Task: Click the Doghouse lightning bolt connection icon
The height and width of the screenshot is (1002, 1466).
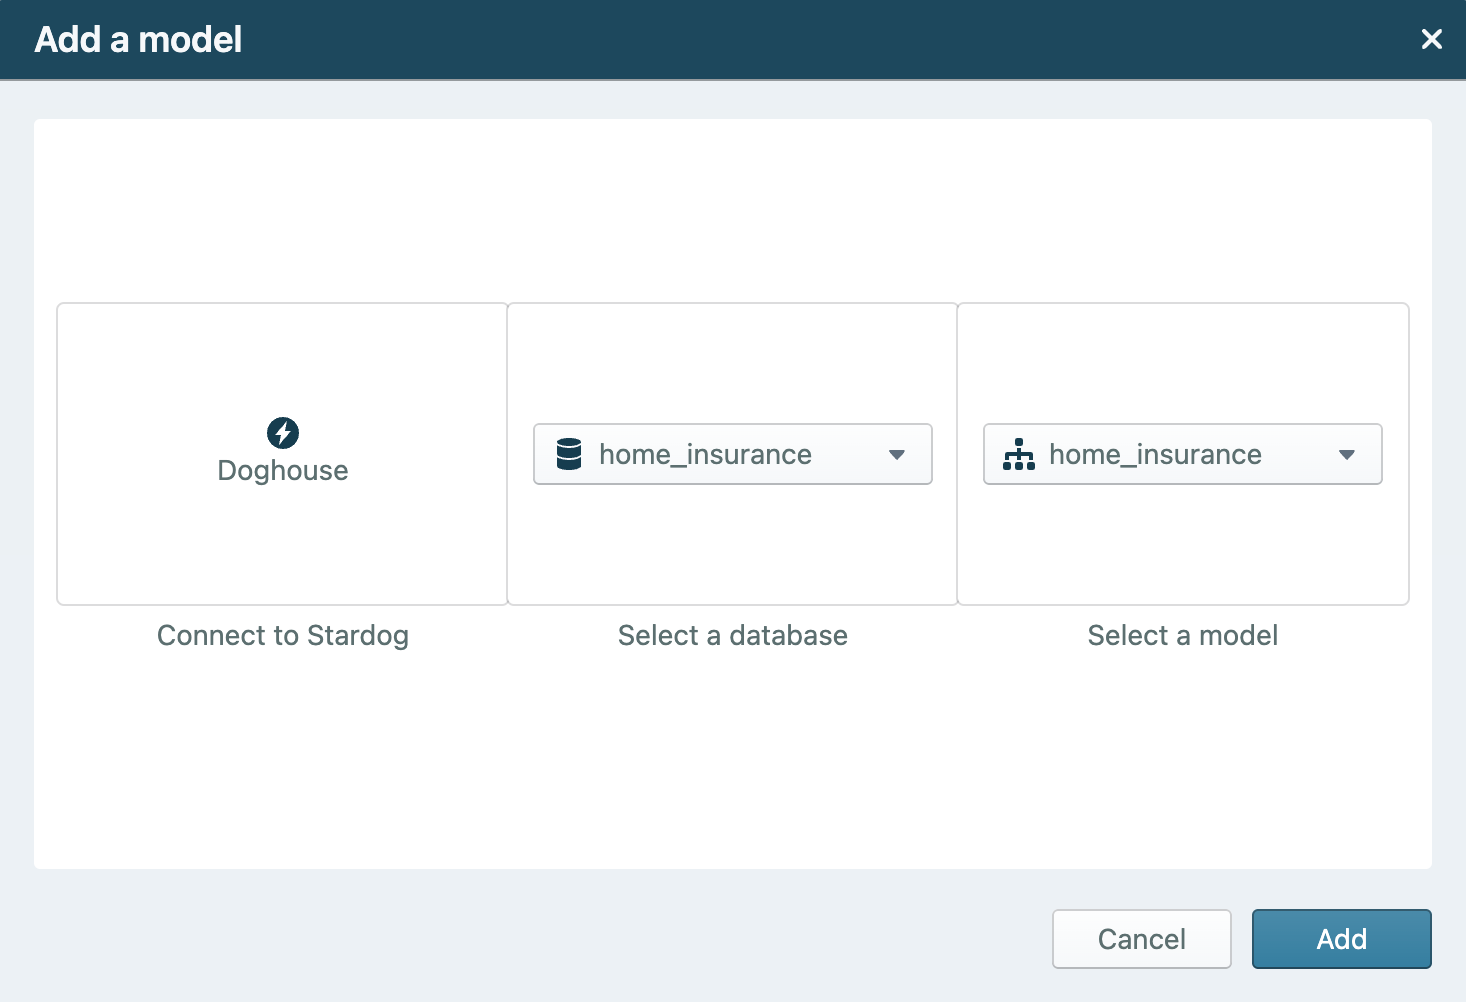Action: tap(283, 433)
